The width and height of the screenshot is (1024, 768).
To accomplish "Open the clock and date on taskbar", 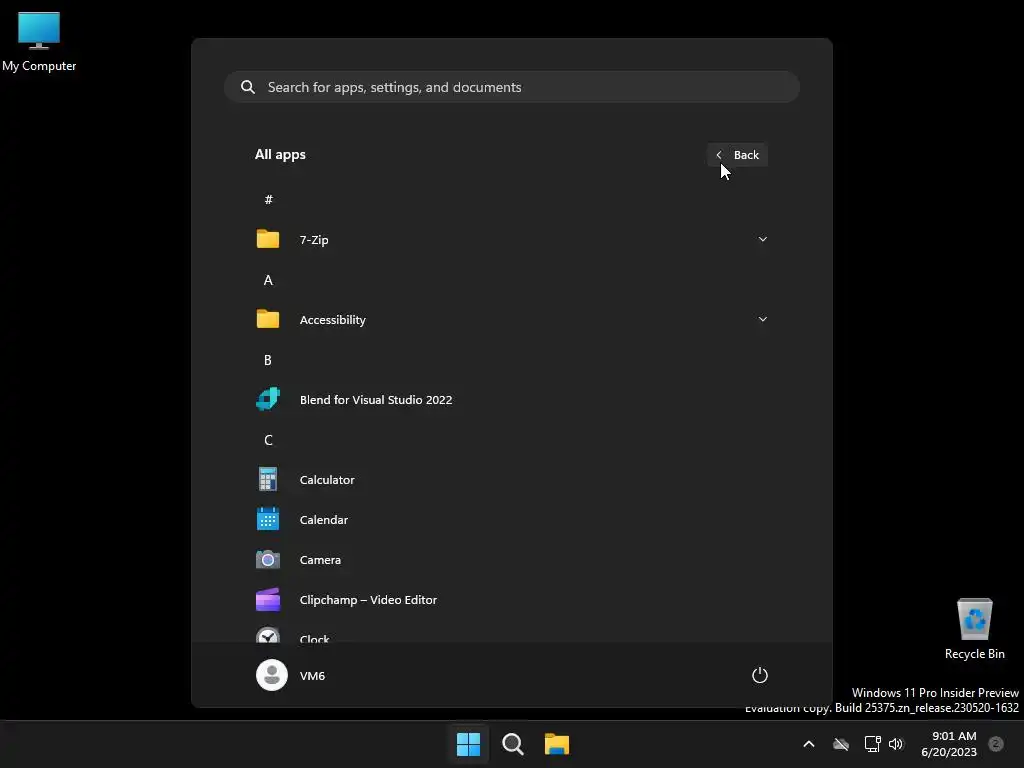I will click(x=949, y=744).
